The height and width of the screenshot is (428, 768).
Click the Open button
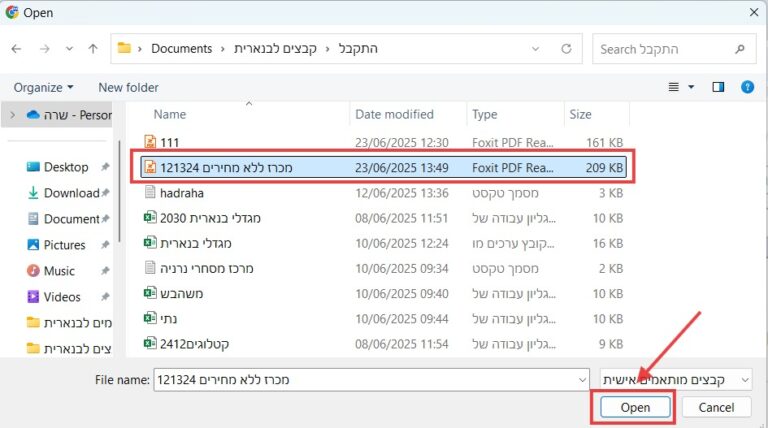click(635, 407)
